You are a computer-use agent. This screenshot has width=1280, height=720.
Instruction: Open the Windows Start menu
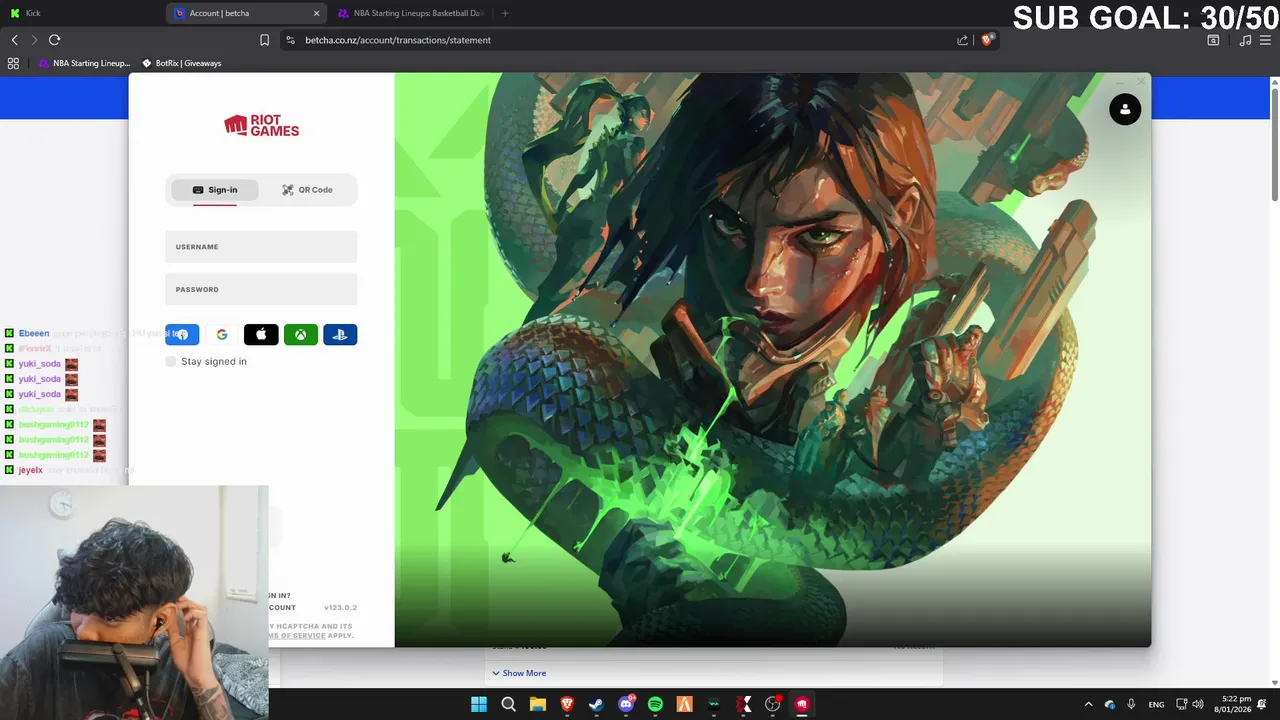[479, 704]
